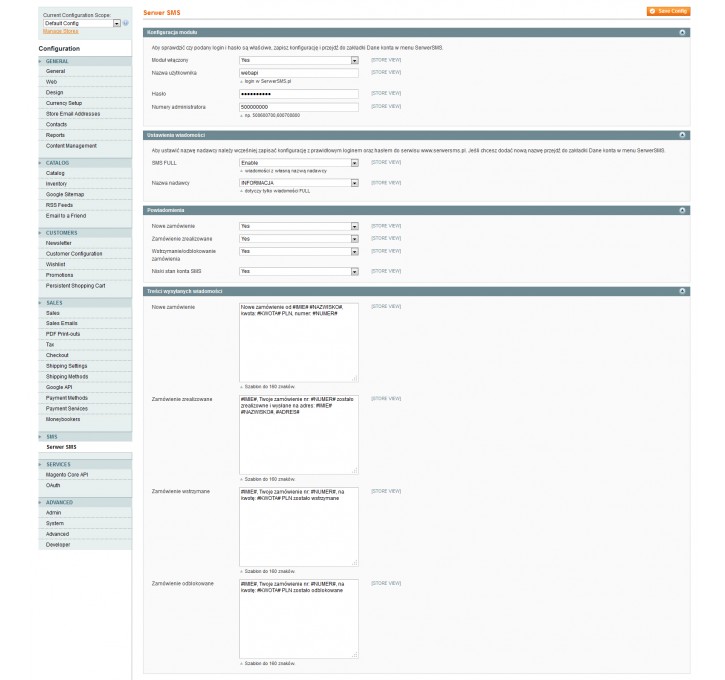The image size is (725, 680).
Task: Open the Developer configuration tab
Action: (85, 545)
